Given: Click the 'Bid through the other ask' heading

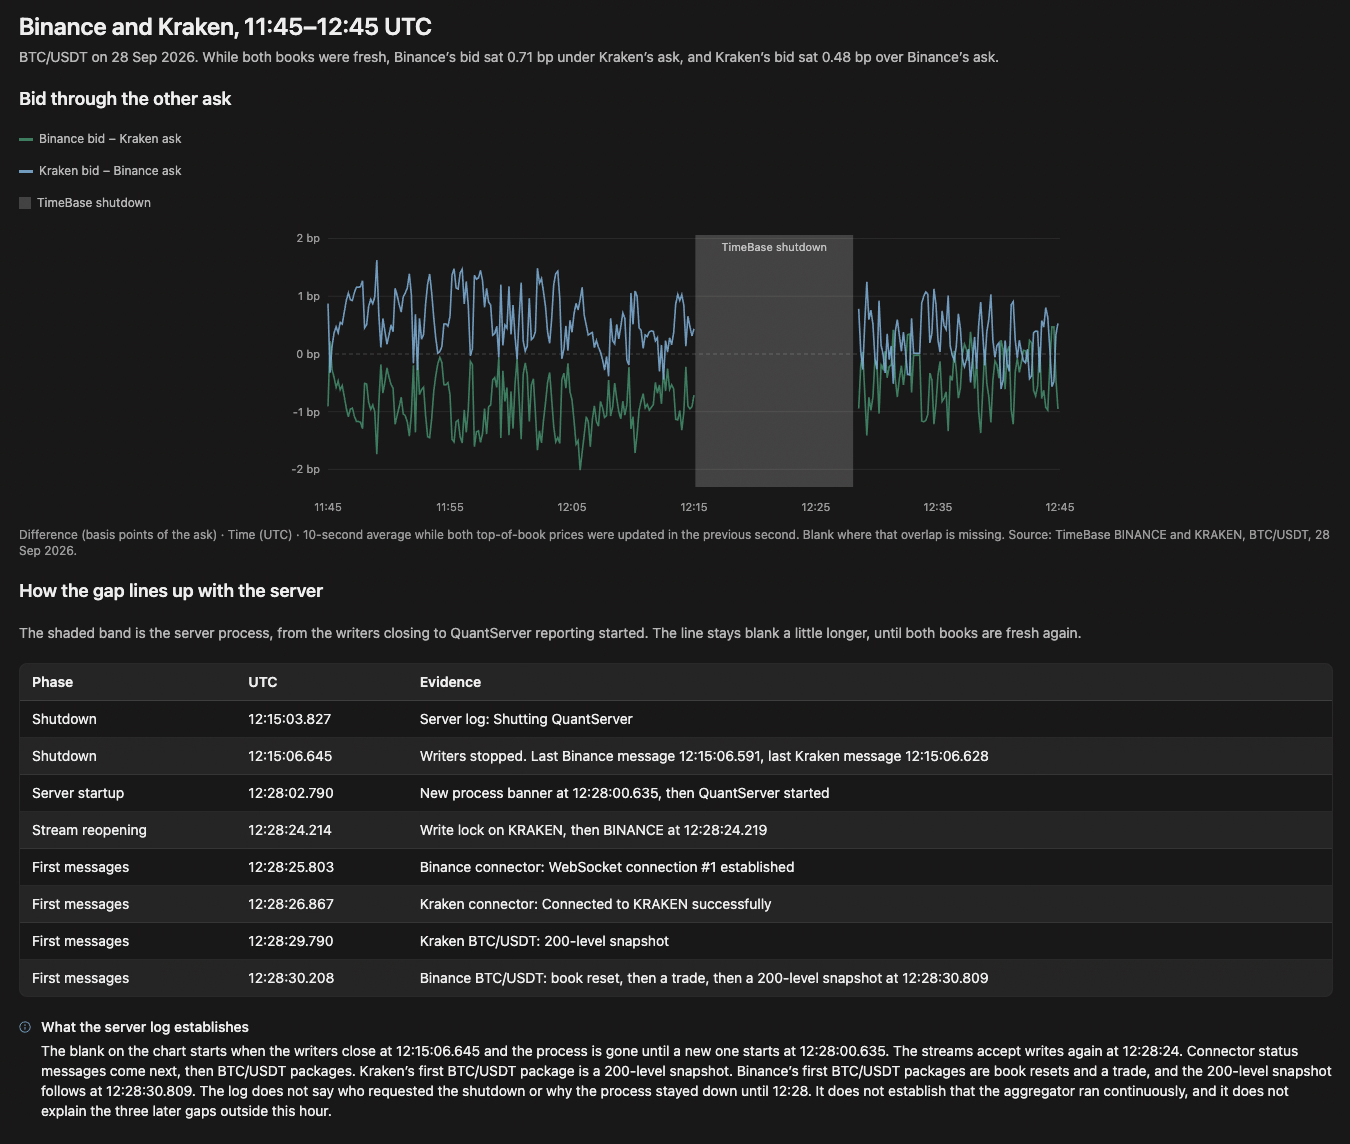Looking at the screenshot, I should 125,99.
